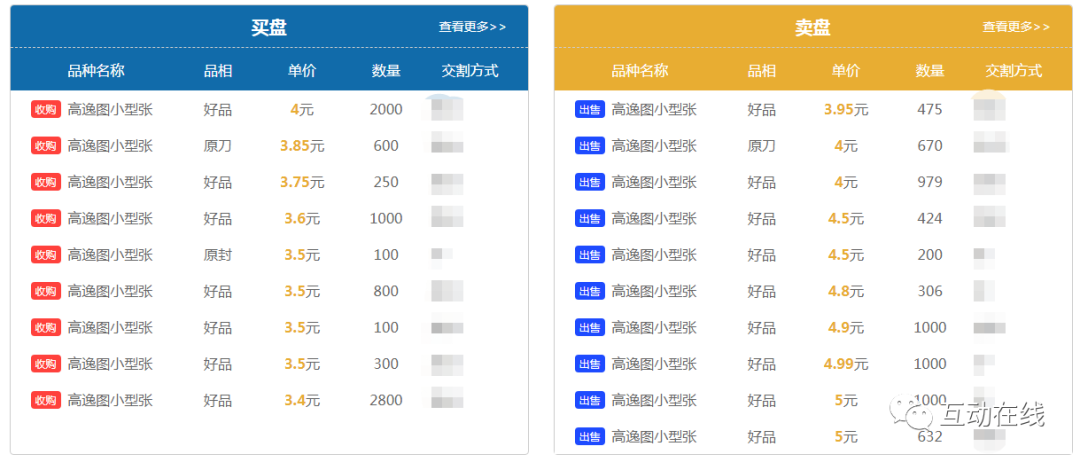The width and height of the screenshot is (1080, 462).
Task: Click the 收购 tag on the 300 quantity row
Action: [x=45, y=364]
